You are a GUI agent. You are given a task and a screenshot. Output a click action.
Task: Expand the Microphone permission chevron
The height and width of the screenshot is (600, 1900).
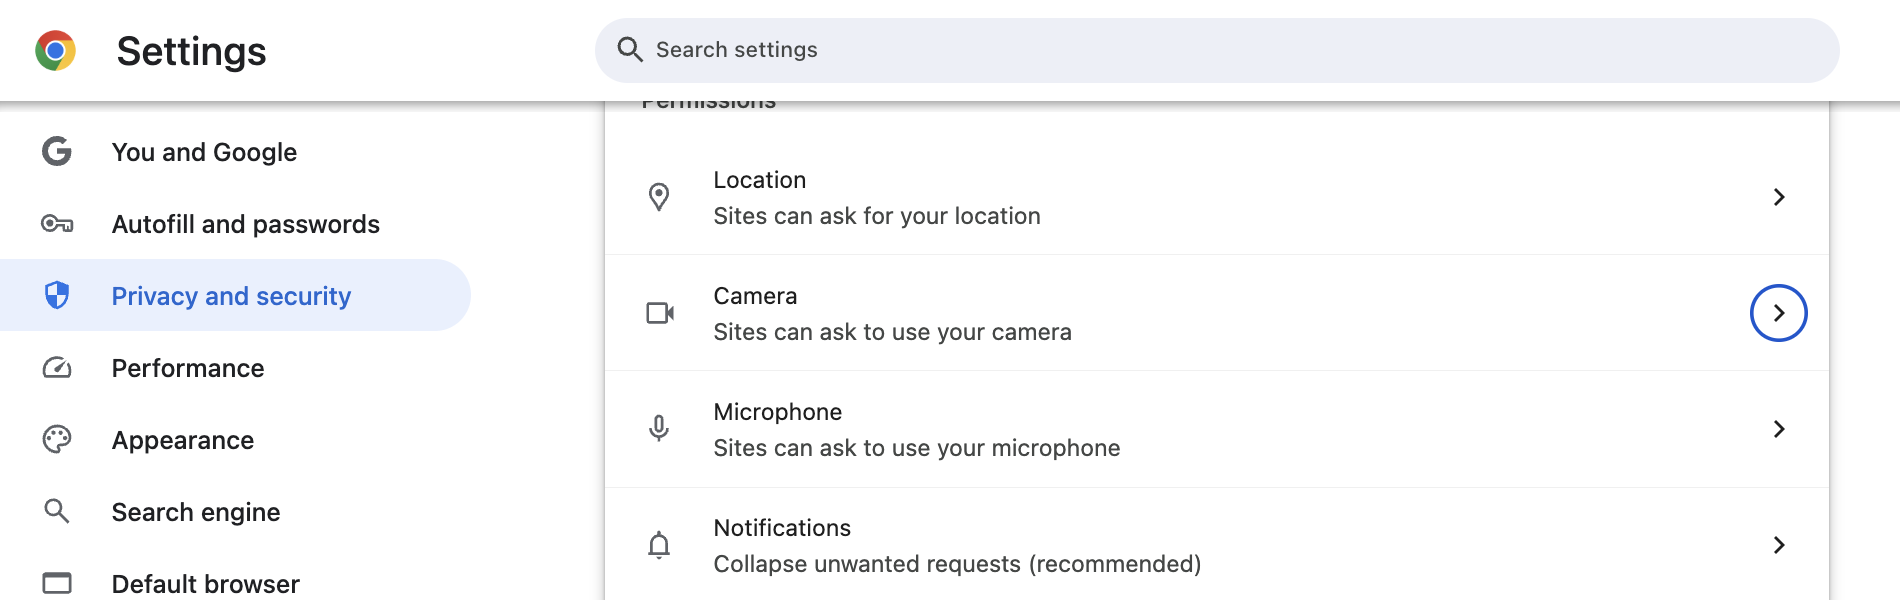1778,429
